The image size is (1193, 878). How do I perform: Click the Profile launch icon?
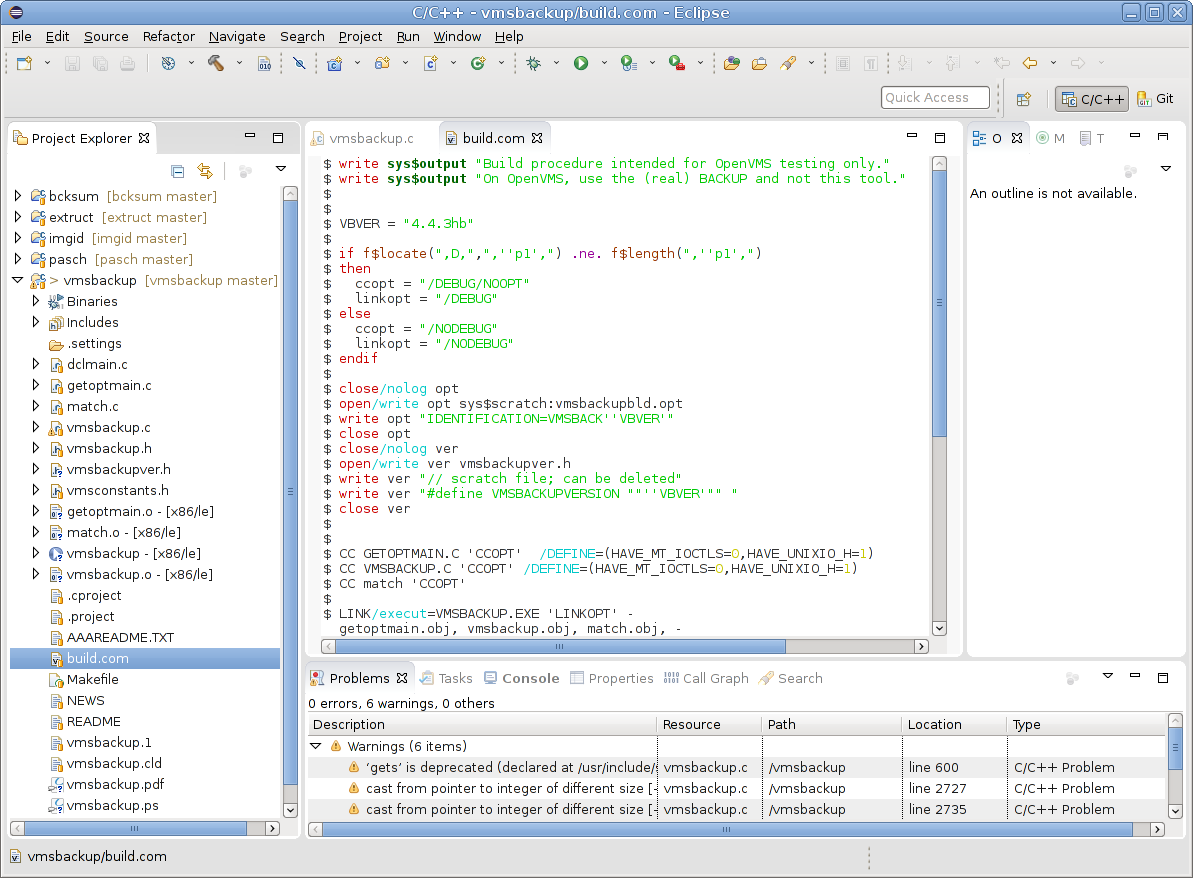pyautogui.click(x=628, y=63)
